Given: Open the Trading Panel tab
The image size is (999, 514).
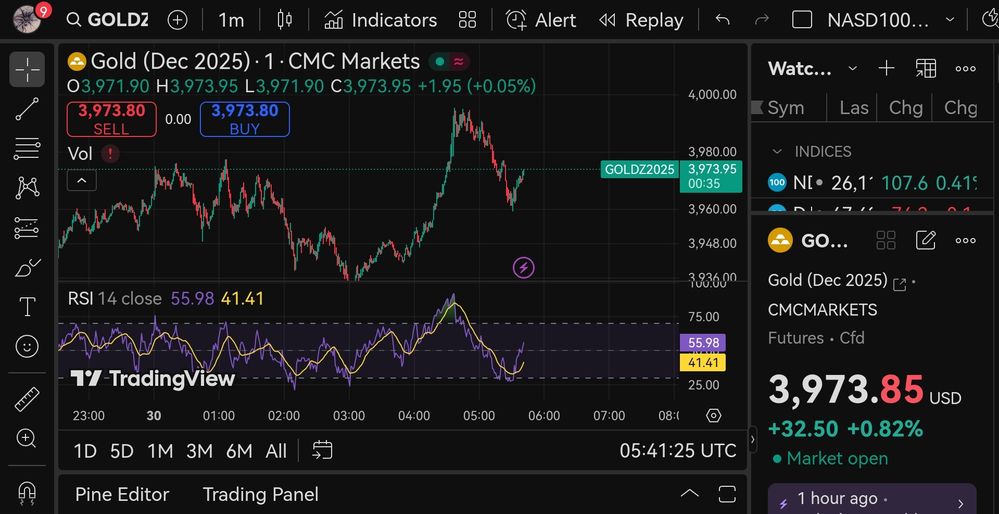Looking at the screenshot, I should 261,494.
